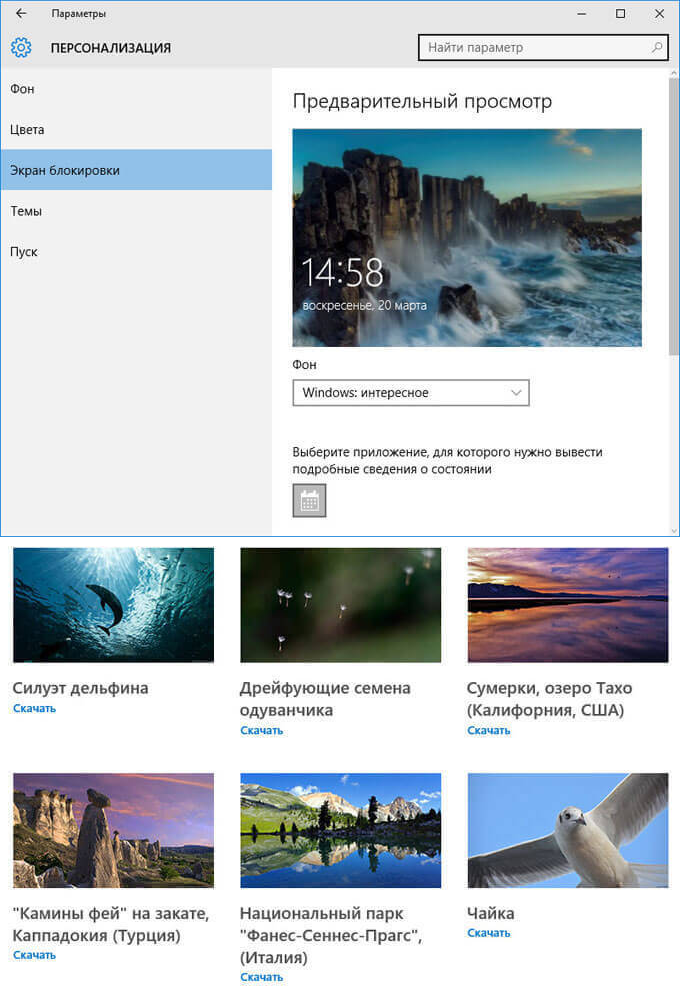Click Скачать under Сумерки, озеро Тахо
The image size is (680, 988).
point(488,731)
